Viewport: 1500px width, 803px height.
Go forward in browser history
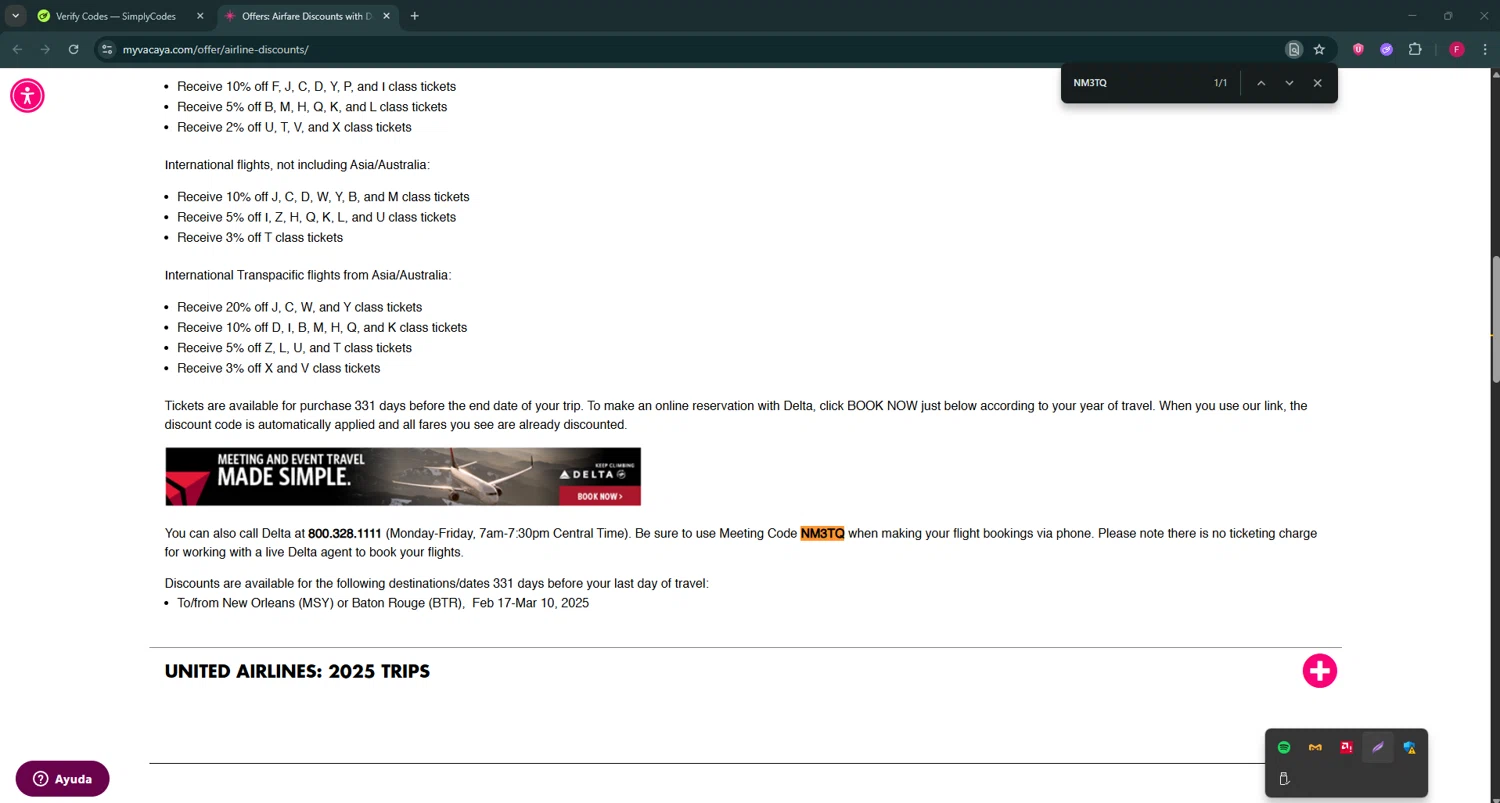pyautogui.click(x=45, y=49)
